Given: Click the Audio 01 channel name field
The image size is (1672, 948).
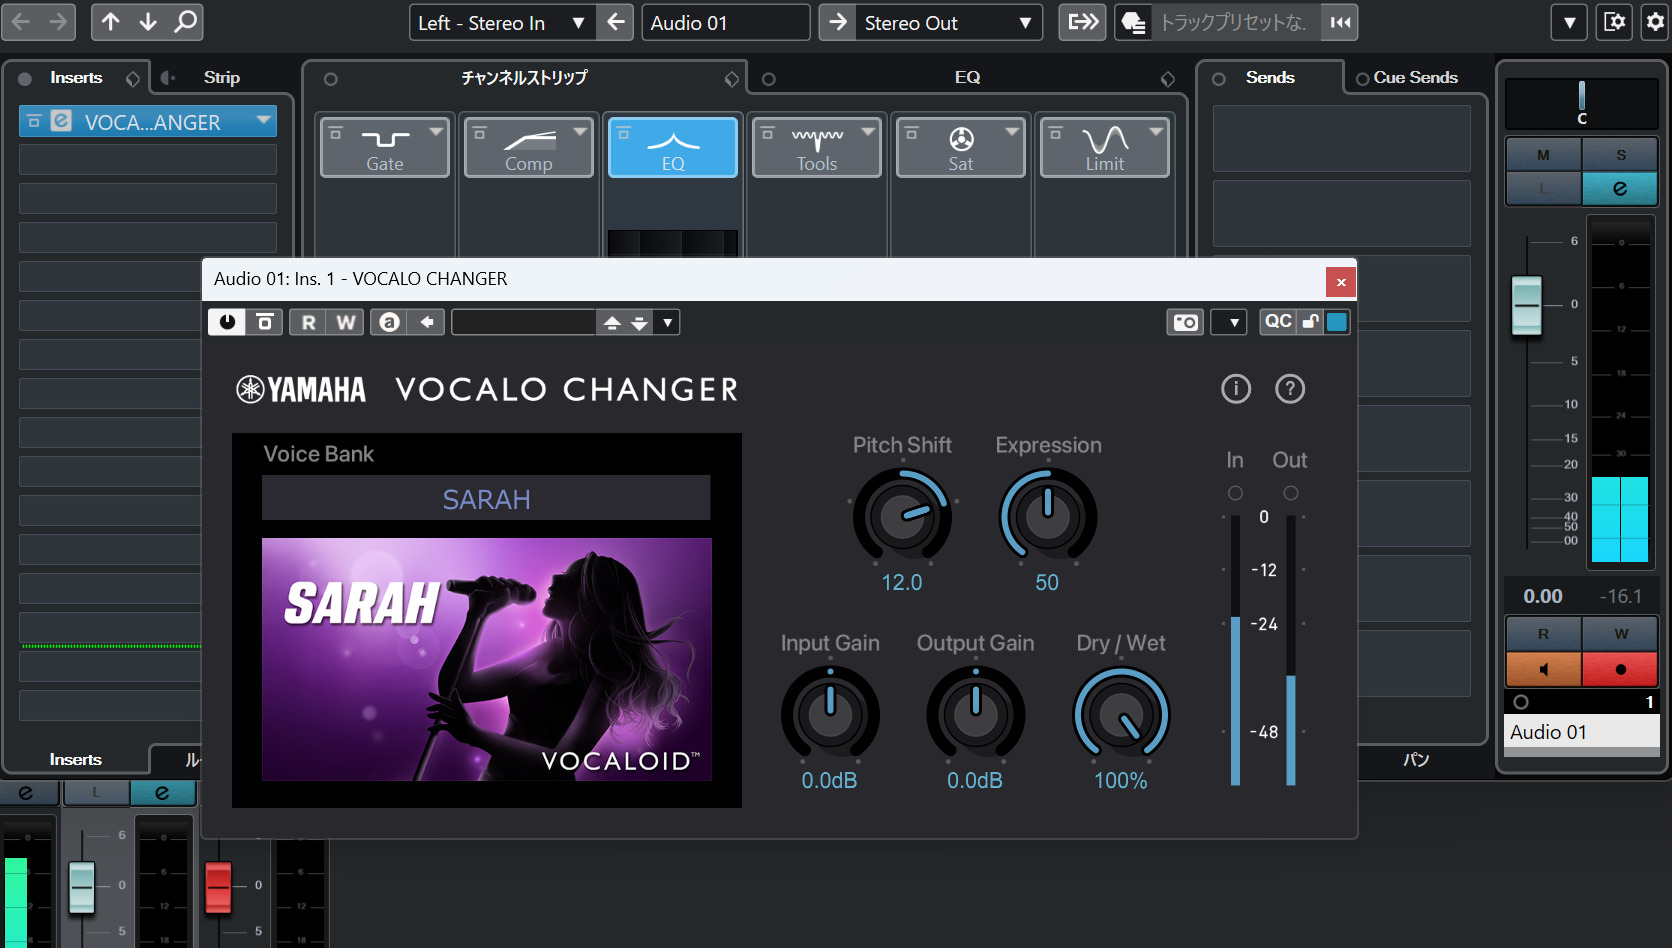Looking at the screenshot, I should [1581, 732].
